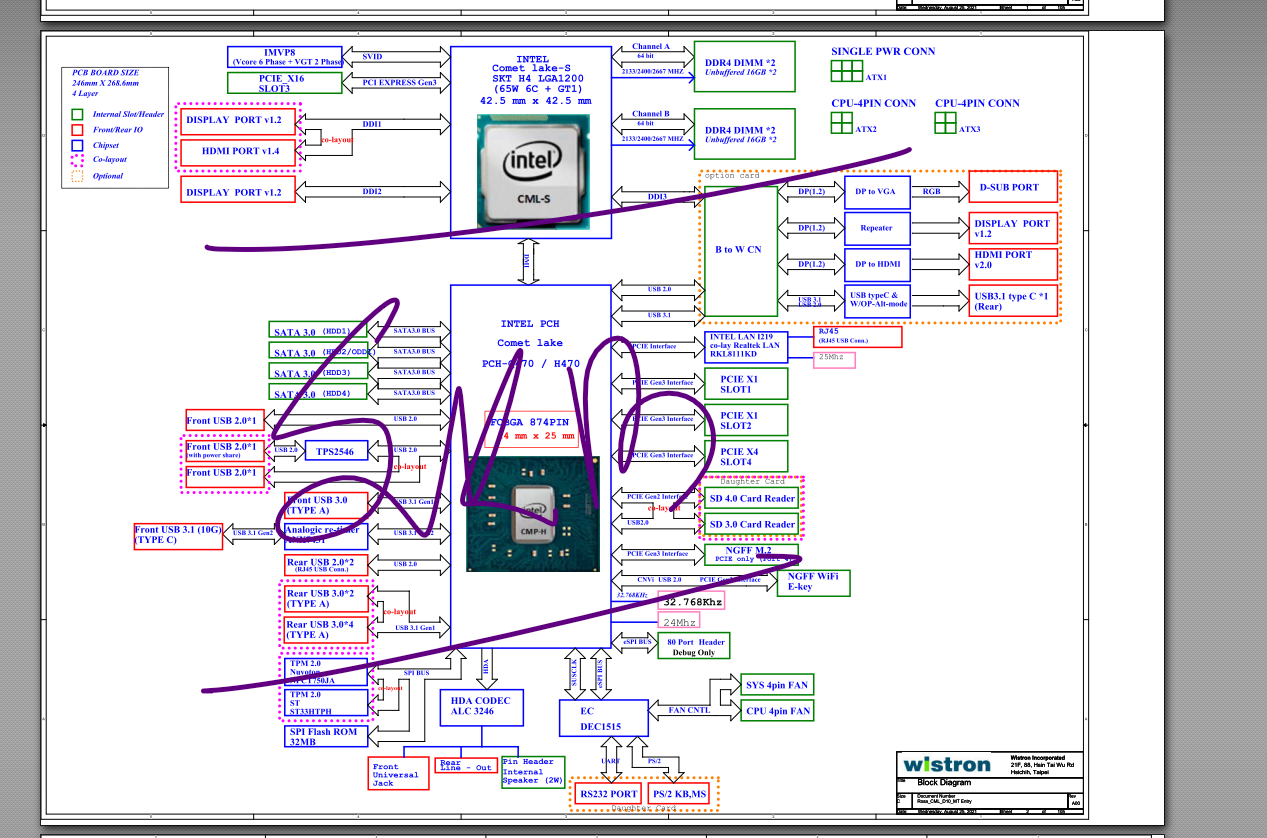Click the PCIE X4 SLOT4 block
Image resolution: width=1267 pixels, height=838 pixels.
(745, 457)
